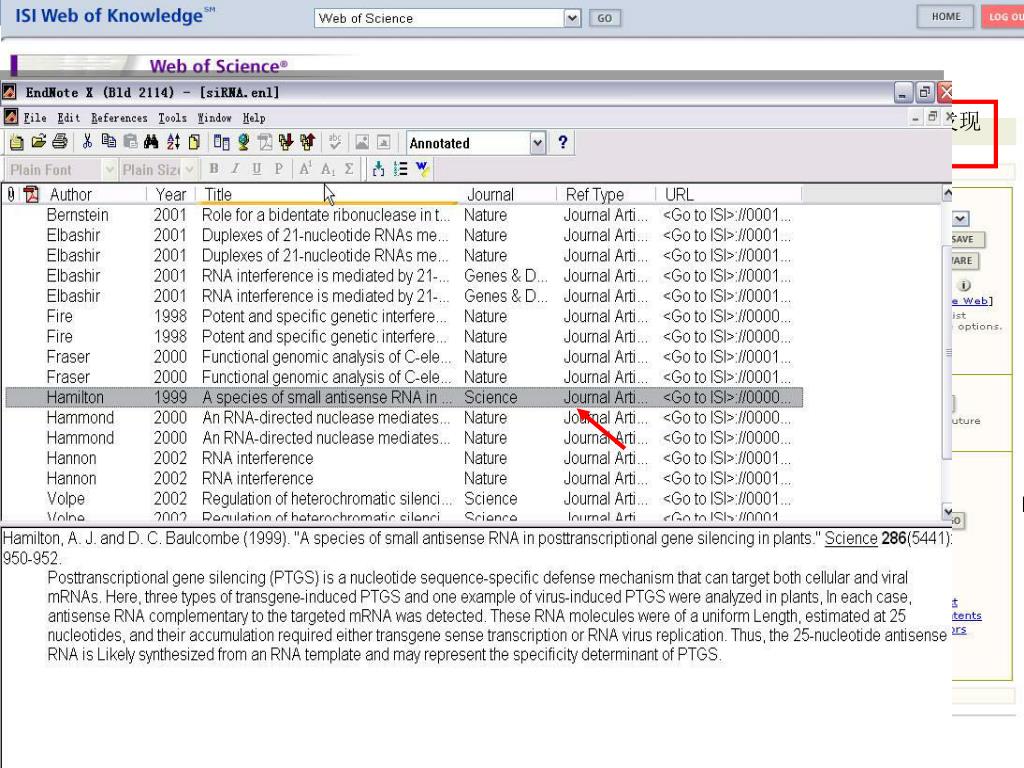Toggle Subscript formatting
The width and height of the screenshot is (1024, 768).
point(327,169)
